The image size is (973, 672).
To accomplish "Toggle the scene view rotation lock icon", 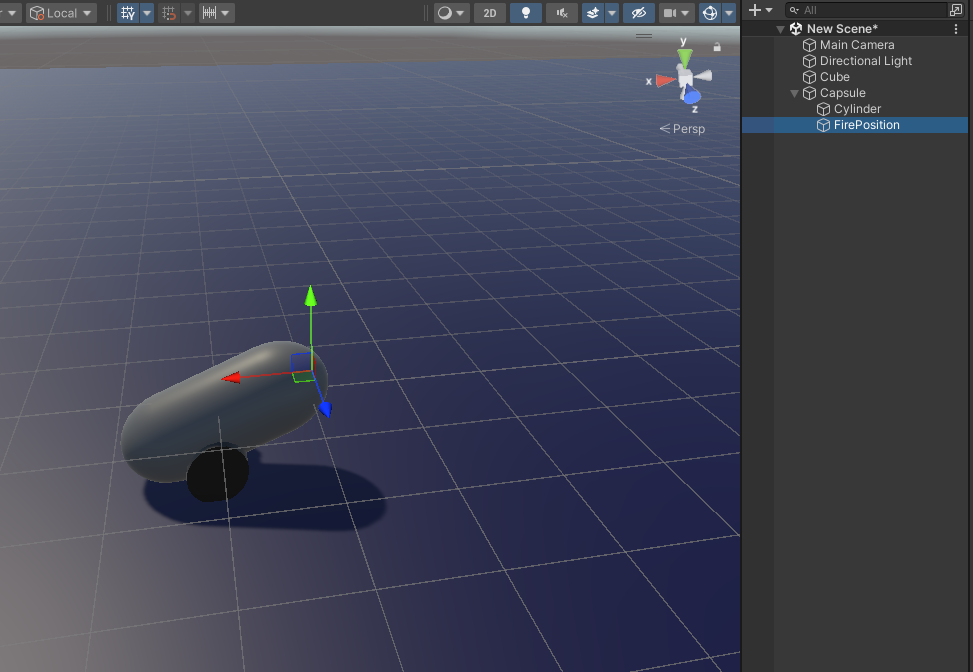I will [x=717, y=47].
